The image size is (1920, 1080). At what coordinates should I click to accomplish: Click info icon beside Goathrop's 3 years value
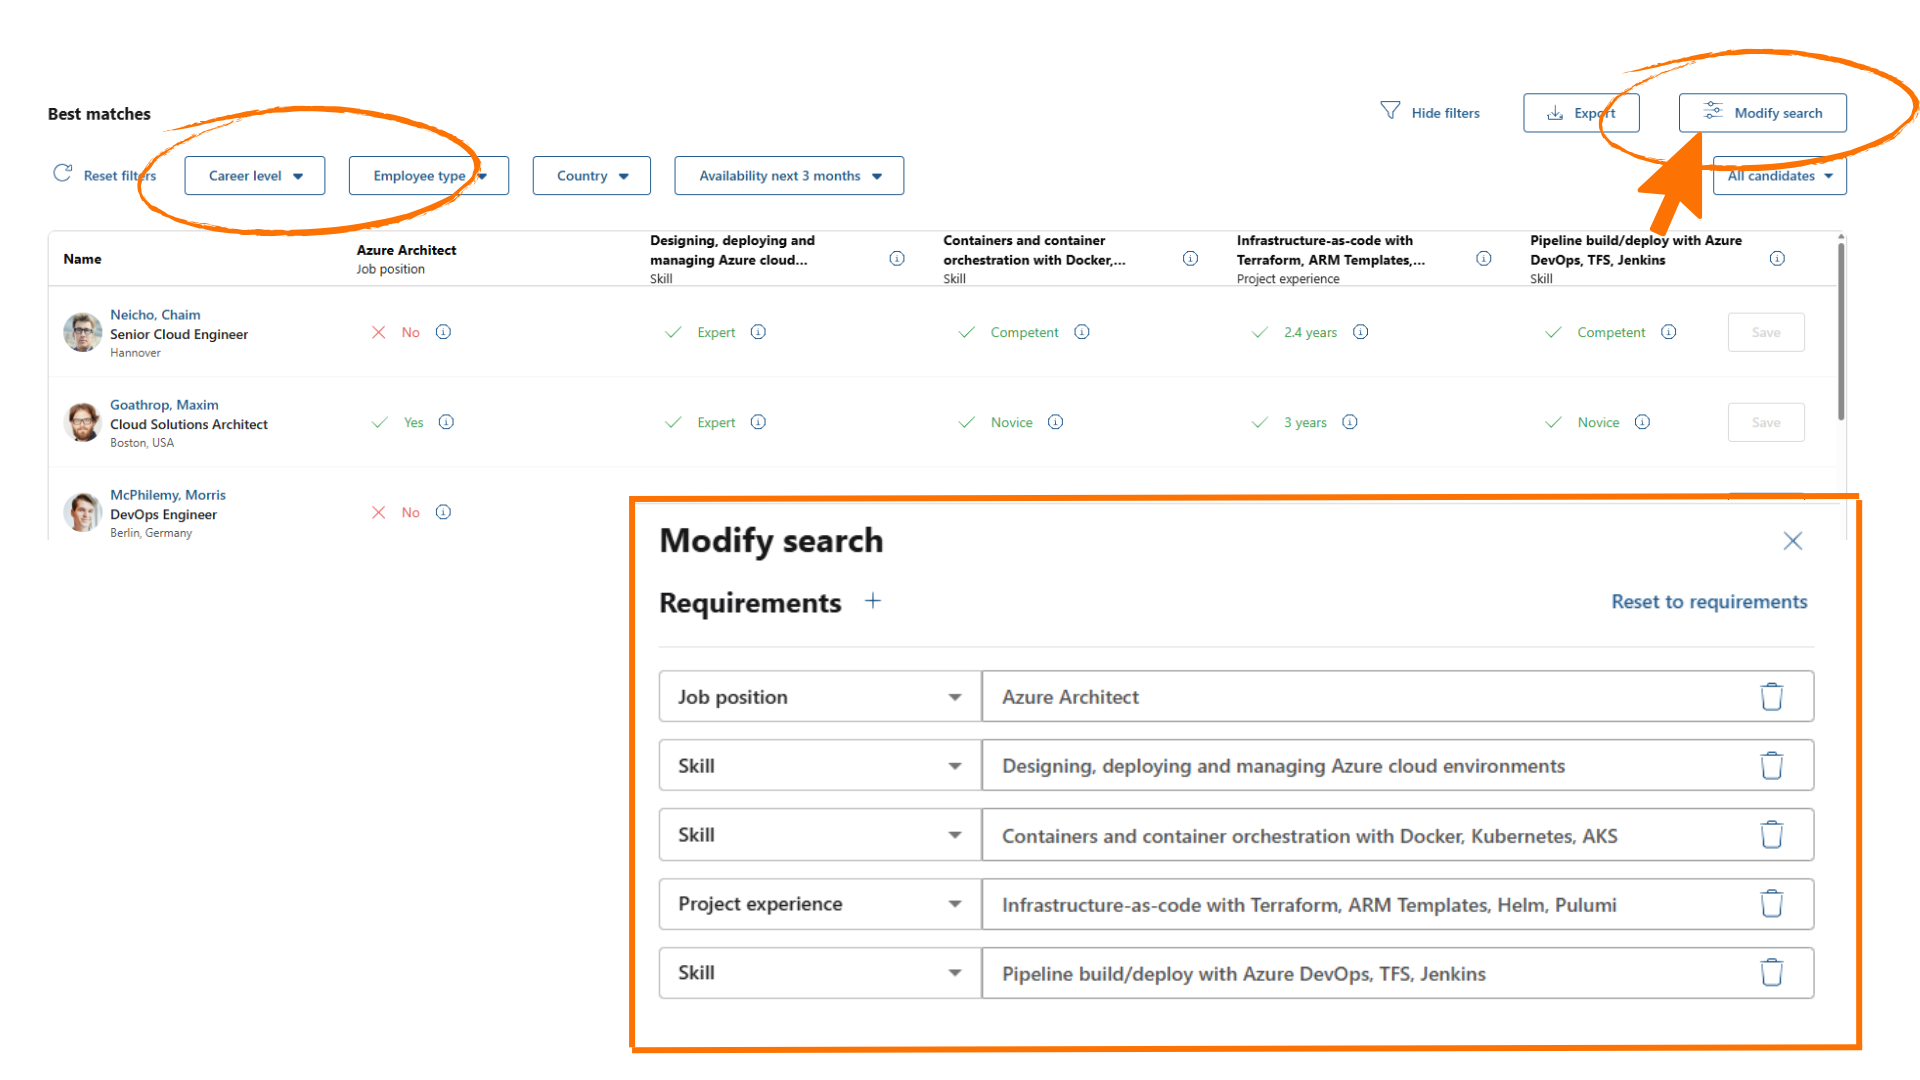pos(1350,422)
